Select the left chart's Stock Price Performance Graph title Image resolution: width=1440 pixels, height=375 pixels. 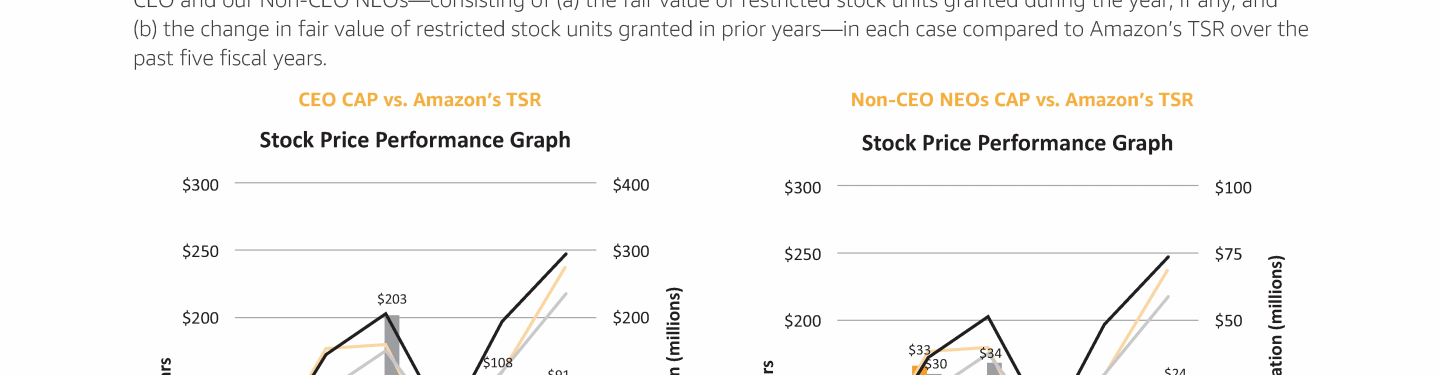[x=415, y=140]
